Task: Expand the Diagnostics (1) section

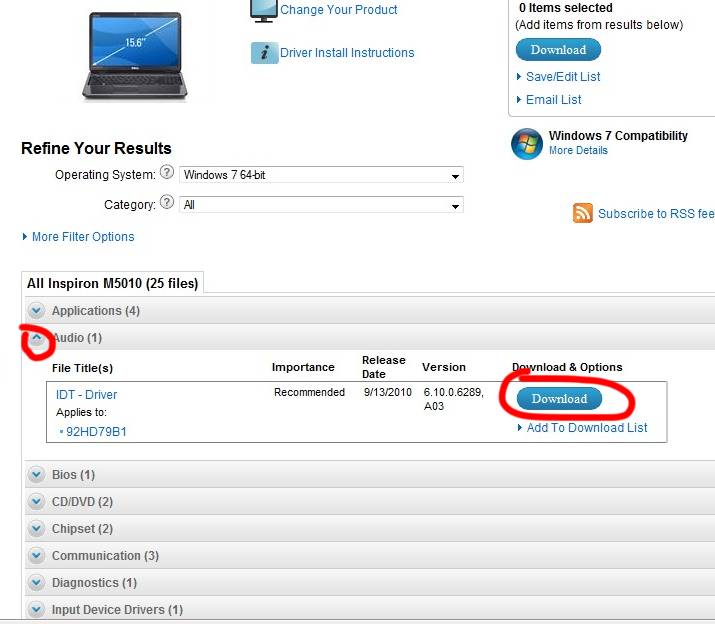Action: (36, 582)
